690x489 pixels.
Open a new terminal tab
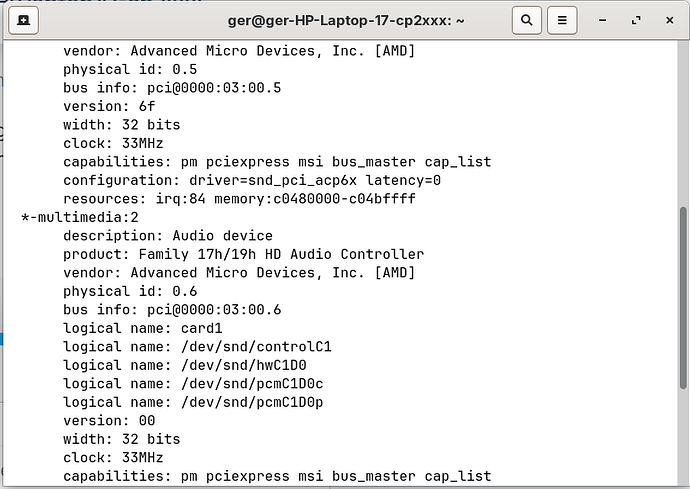[x=23, y=20]
